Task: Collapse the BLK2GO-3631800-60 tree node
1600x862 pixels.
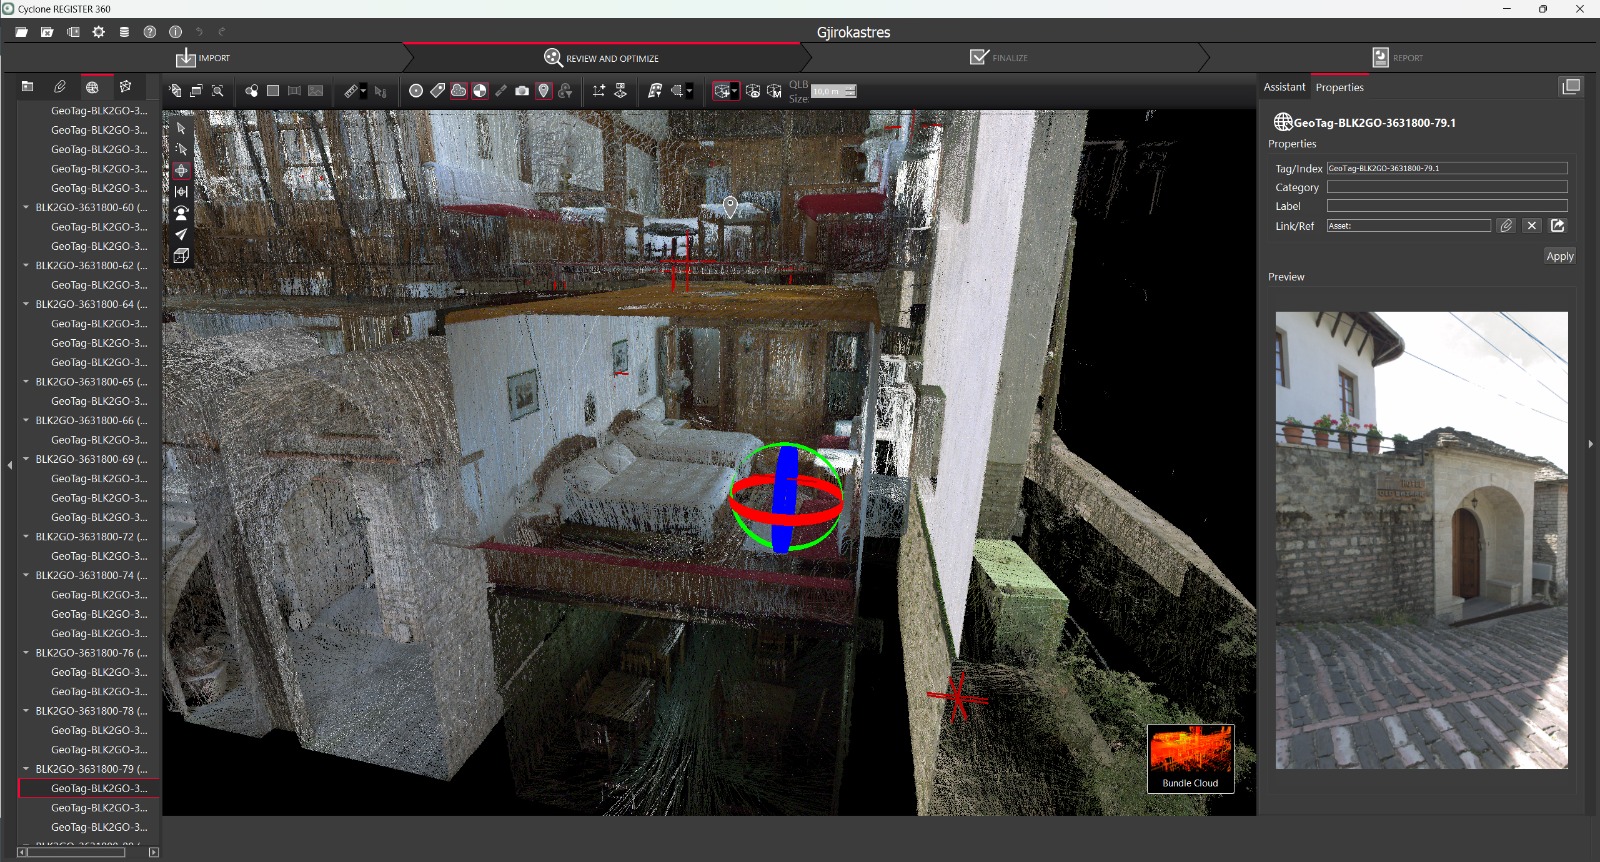Action: (x=26, y=208)
